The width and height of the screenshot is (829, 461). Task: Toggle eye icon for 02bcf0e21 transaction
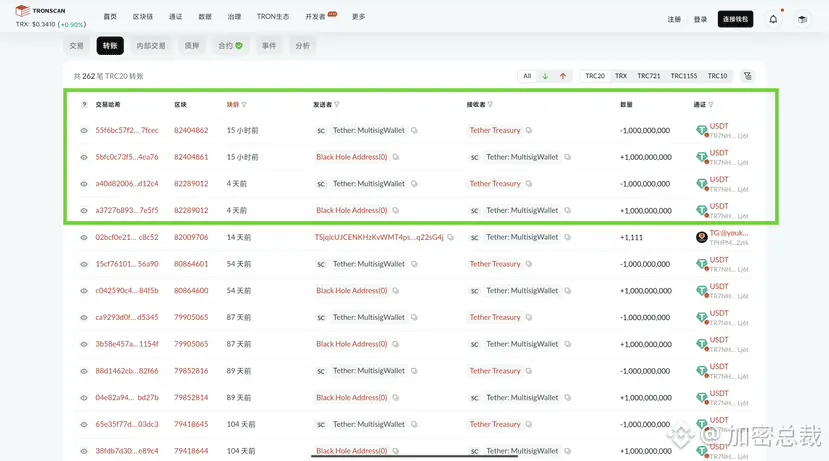84,237
